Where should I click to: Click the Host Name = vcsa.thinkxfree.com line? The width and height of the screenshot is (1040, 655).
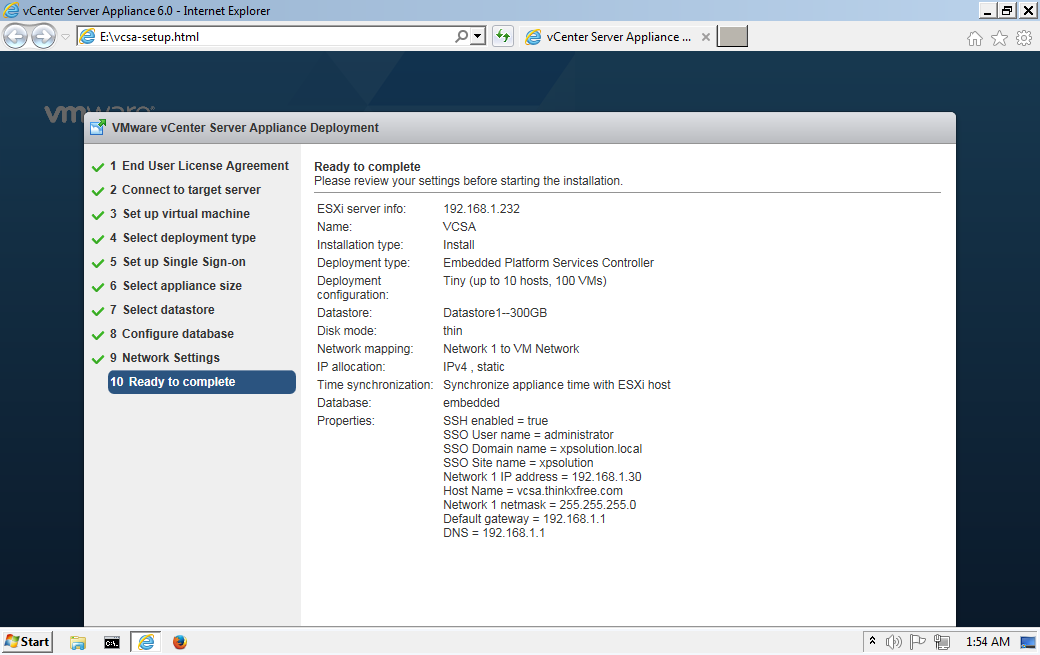533,491
